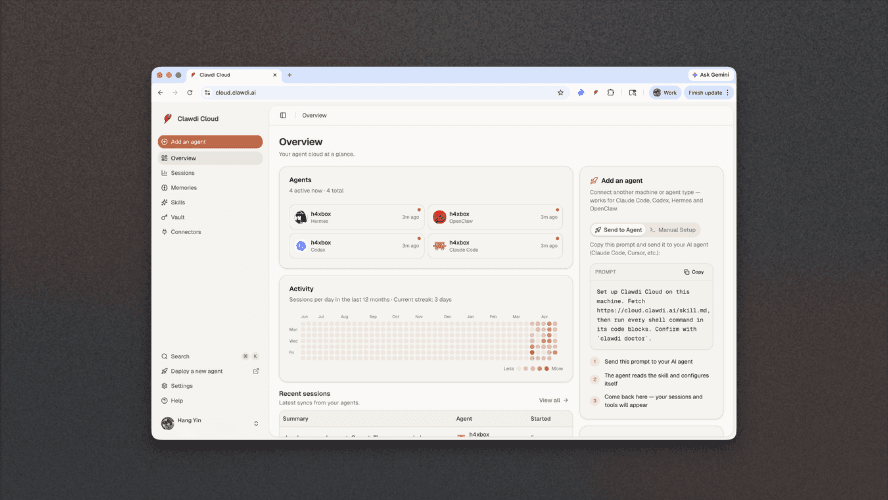Click the darkest legend swatch next to More
The image size is (888, 500).
pyautogui.click(x=547, y=369)
